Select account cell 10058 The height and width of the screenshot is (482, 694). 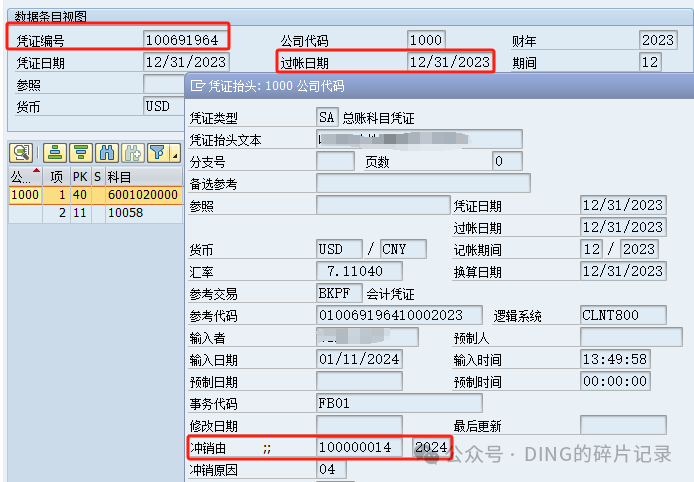pyautogui.click(x=143, y=213)
